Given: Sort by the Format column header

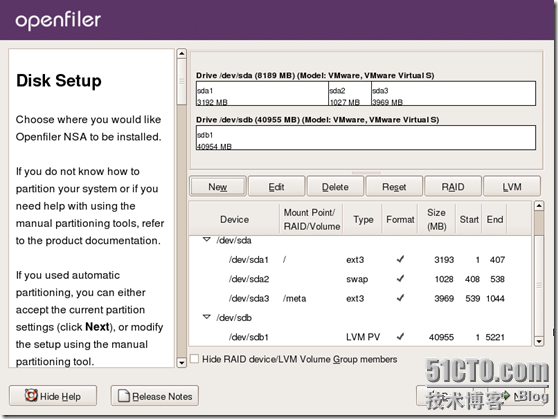Looking at the screenshot, I should point(400,219).
